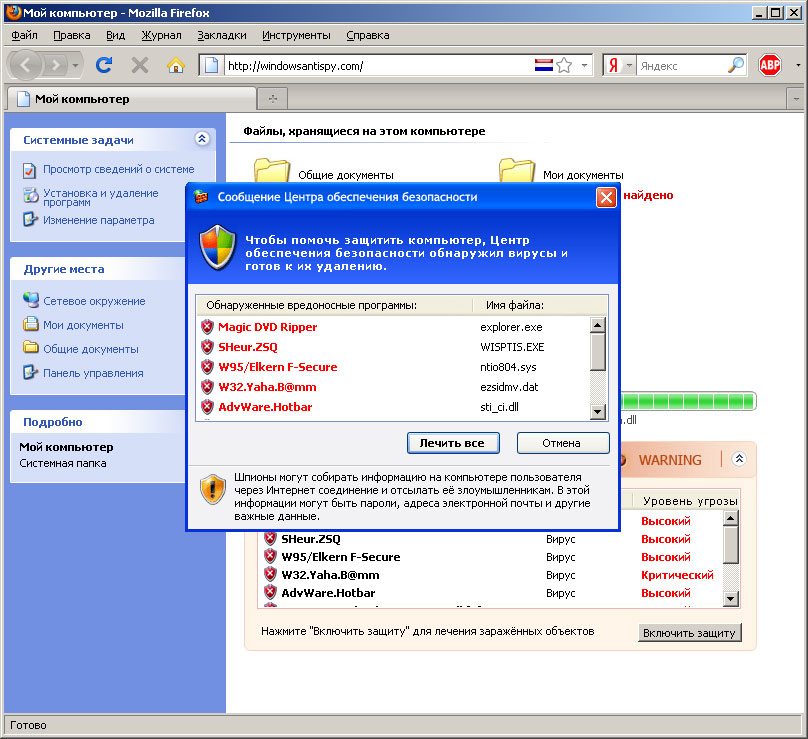Click the page icon left of the URL

[211, 65]
